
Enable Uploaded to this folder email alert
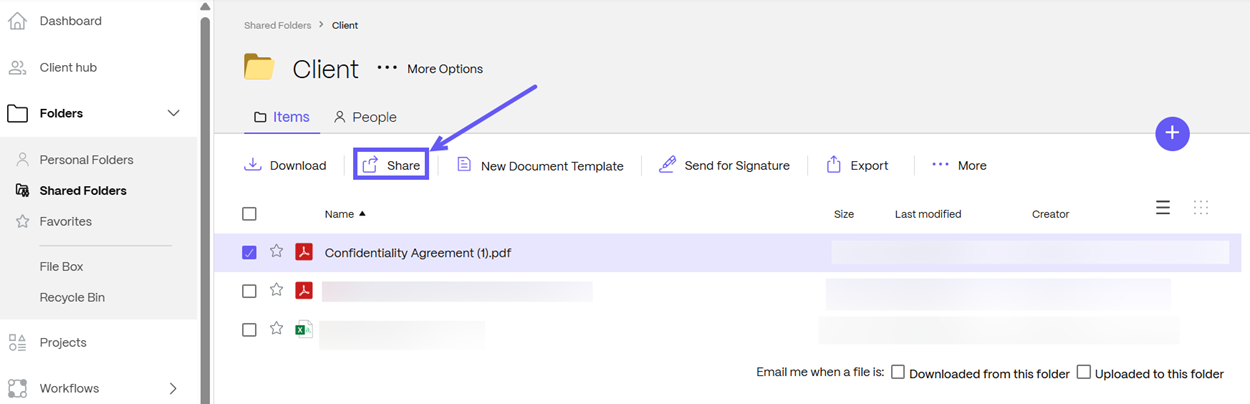pyautogui.click(x=1083, y=372)
